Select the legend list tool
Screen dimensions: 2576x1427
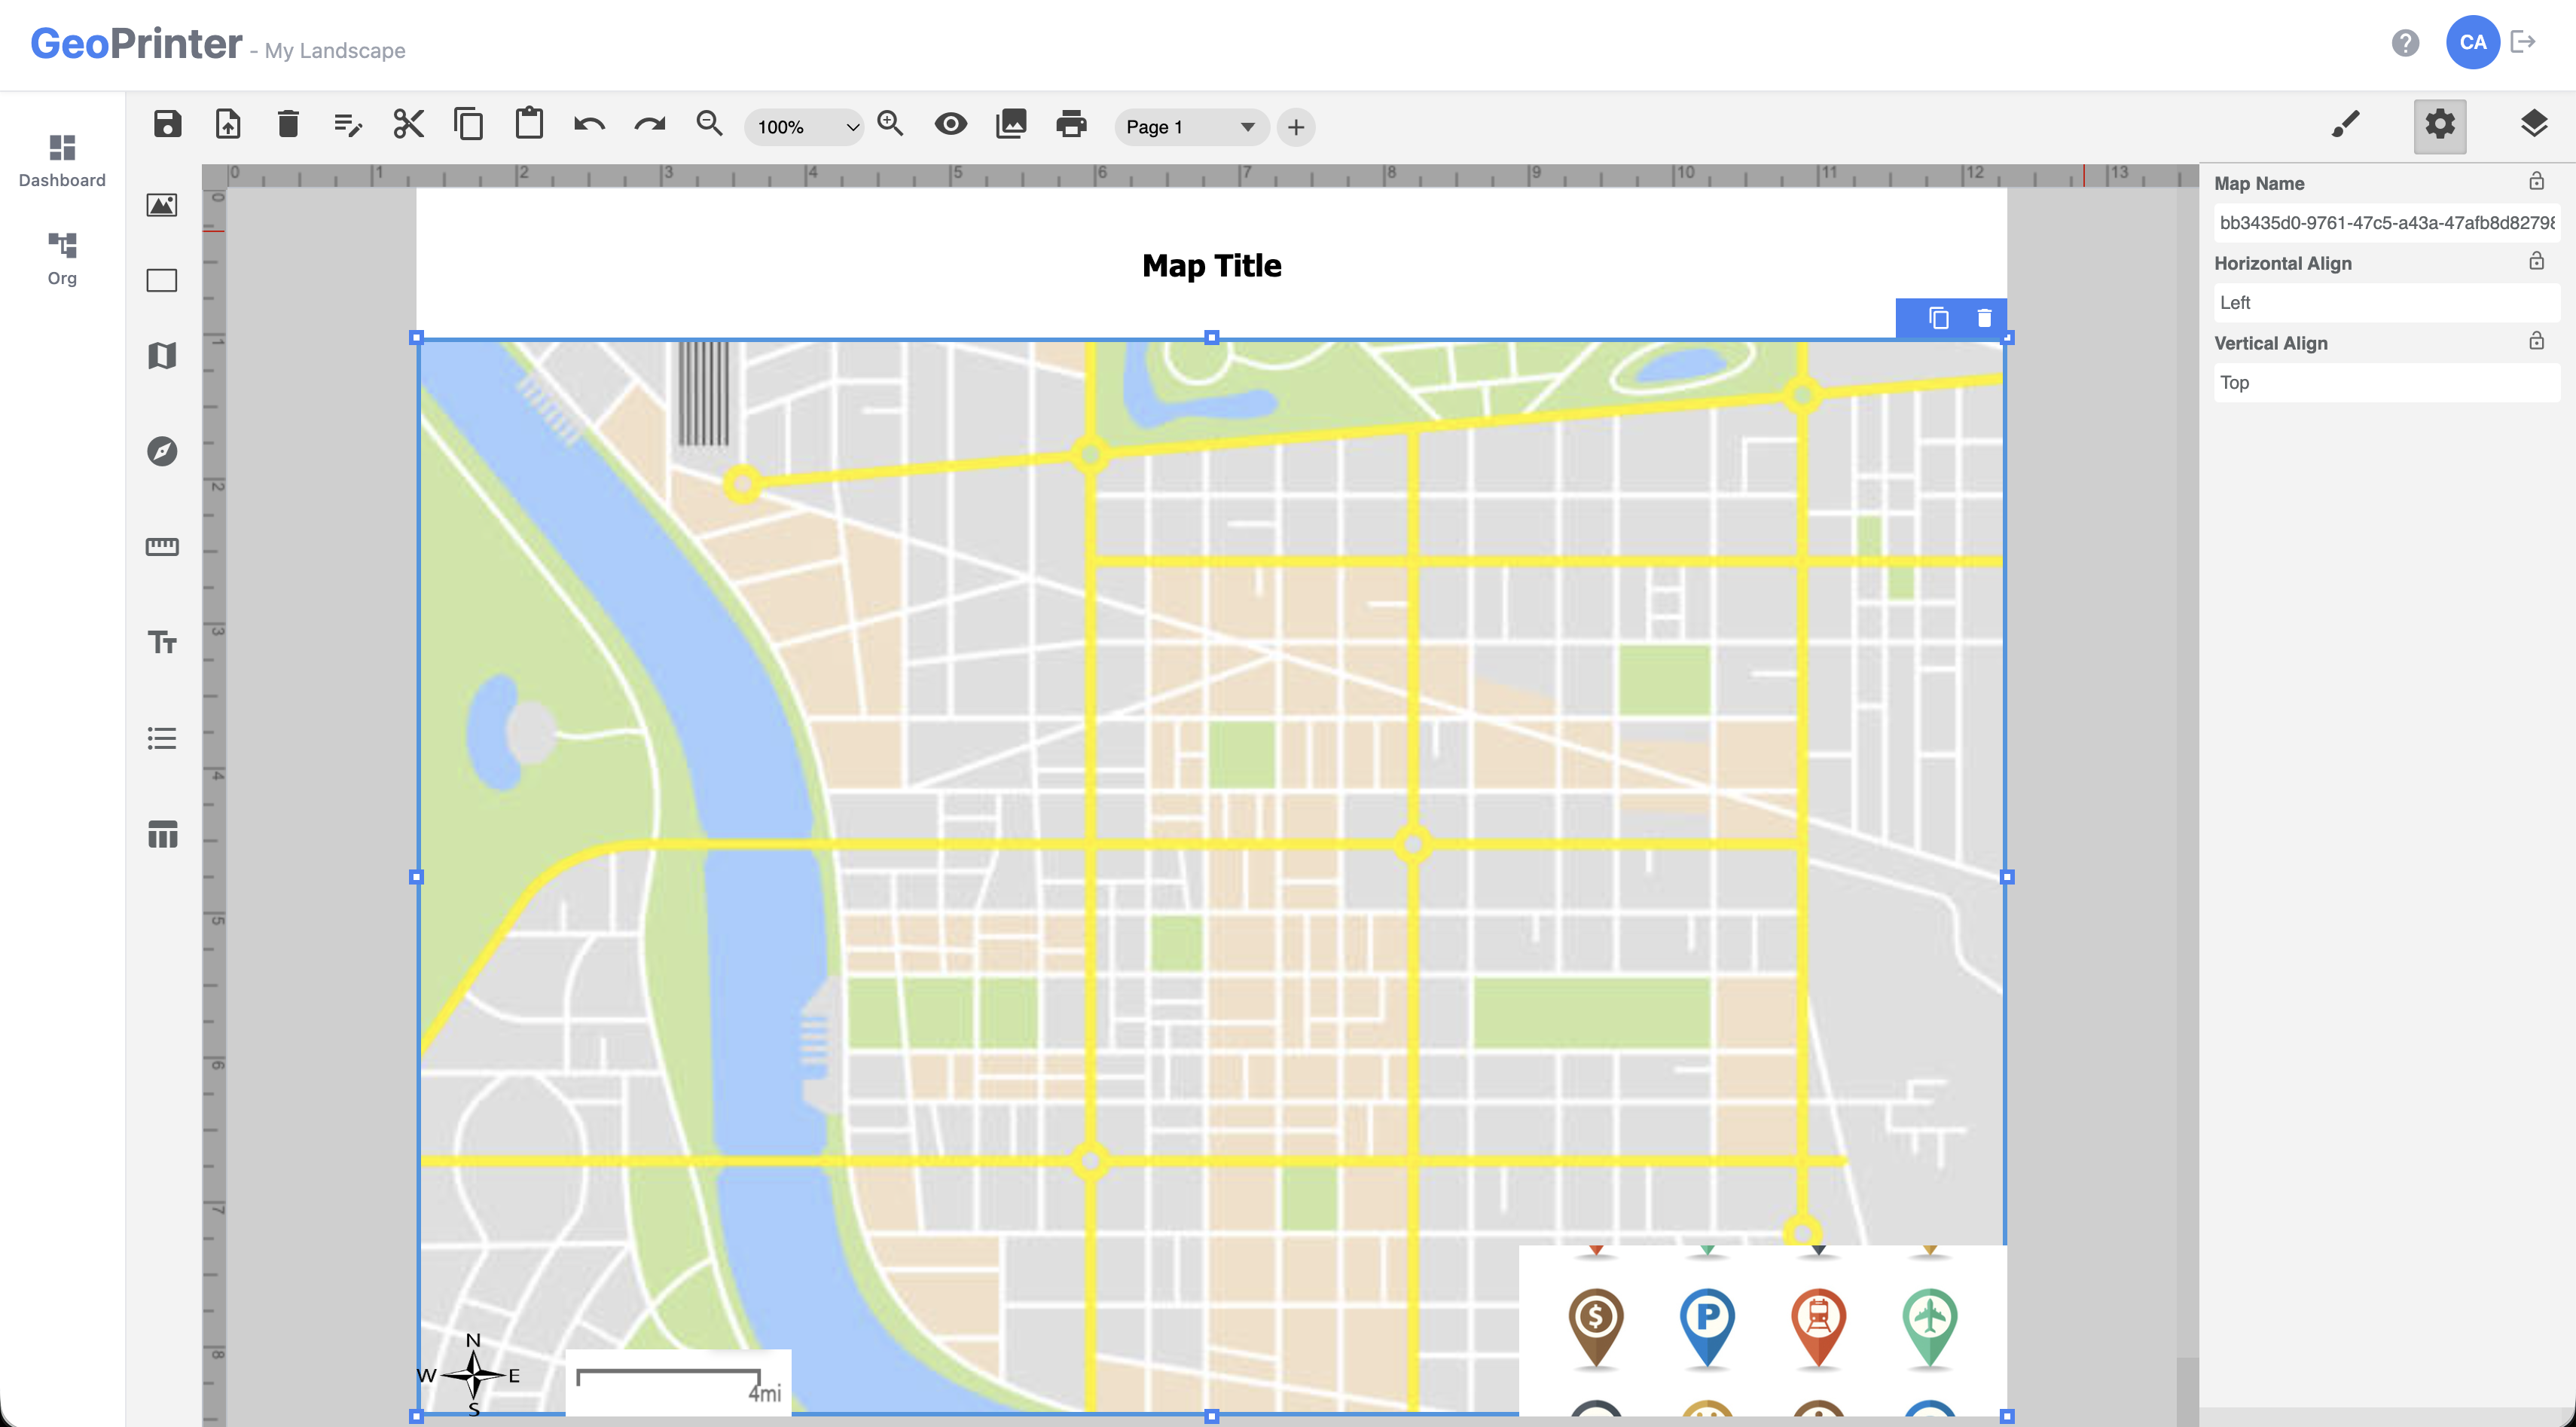point(162,738)
